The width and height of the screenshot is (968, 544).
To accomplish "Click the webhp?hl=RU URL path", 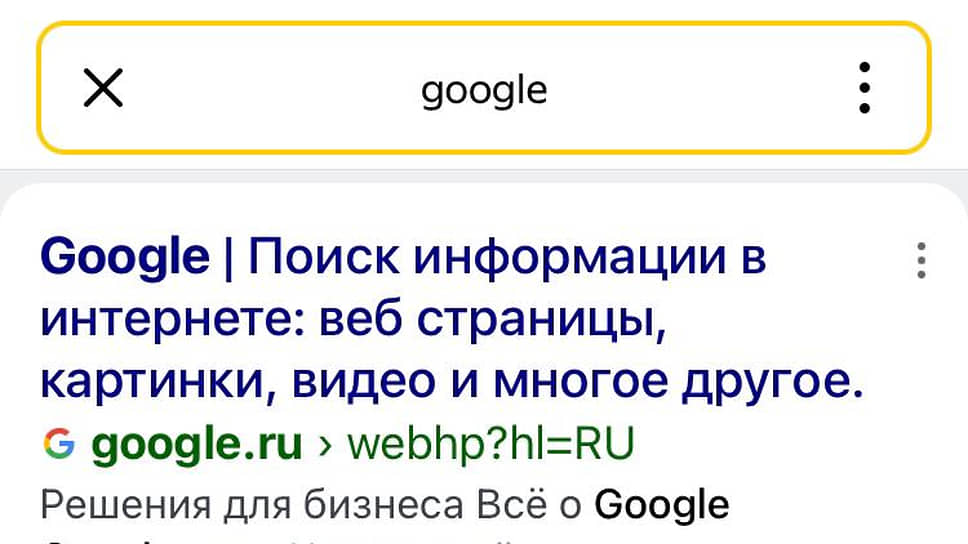I will 491,444.
